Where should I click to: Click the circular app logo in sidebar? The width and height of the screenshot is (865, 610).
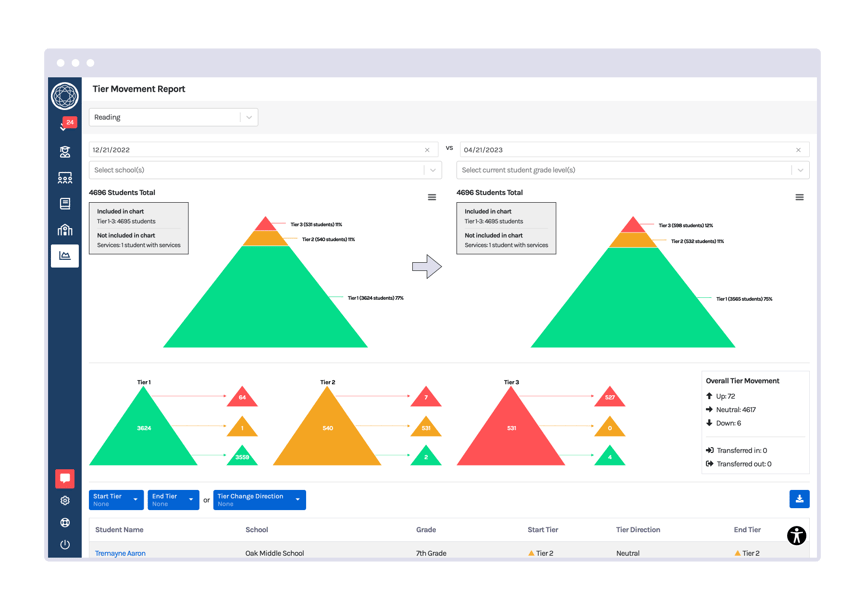point(65,95)
